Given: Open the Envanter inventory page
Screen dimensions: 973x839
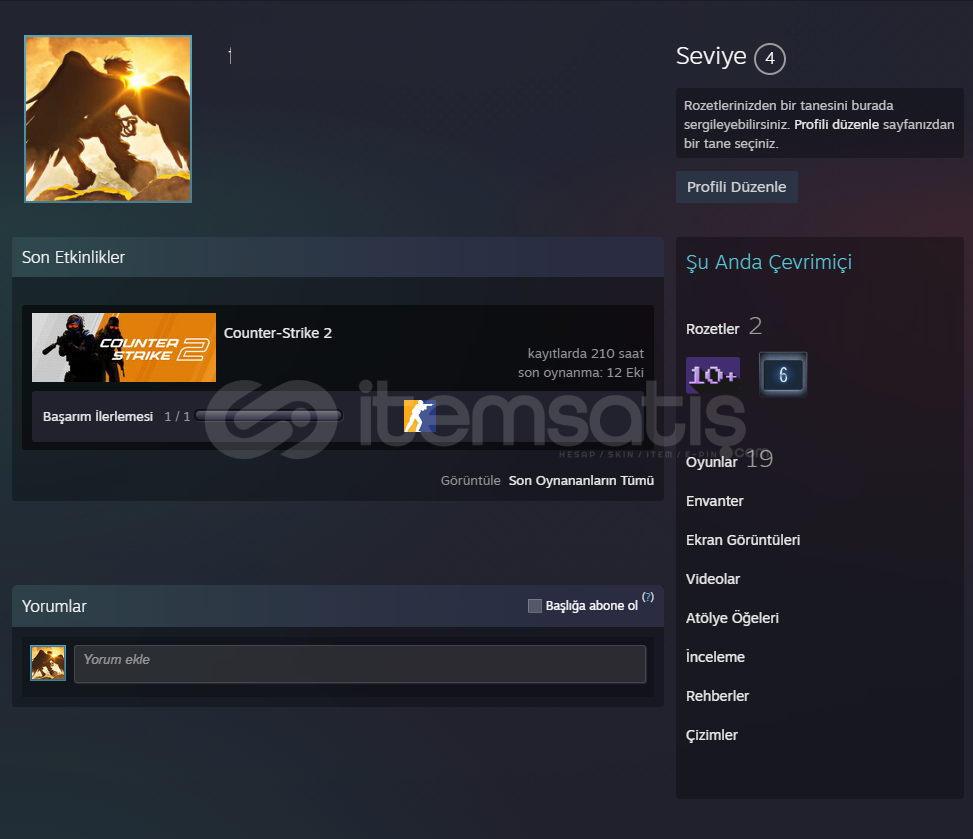Looking at the screenshot, I should pyautogui.click(x=714, y=501).
